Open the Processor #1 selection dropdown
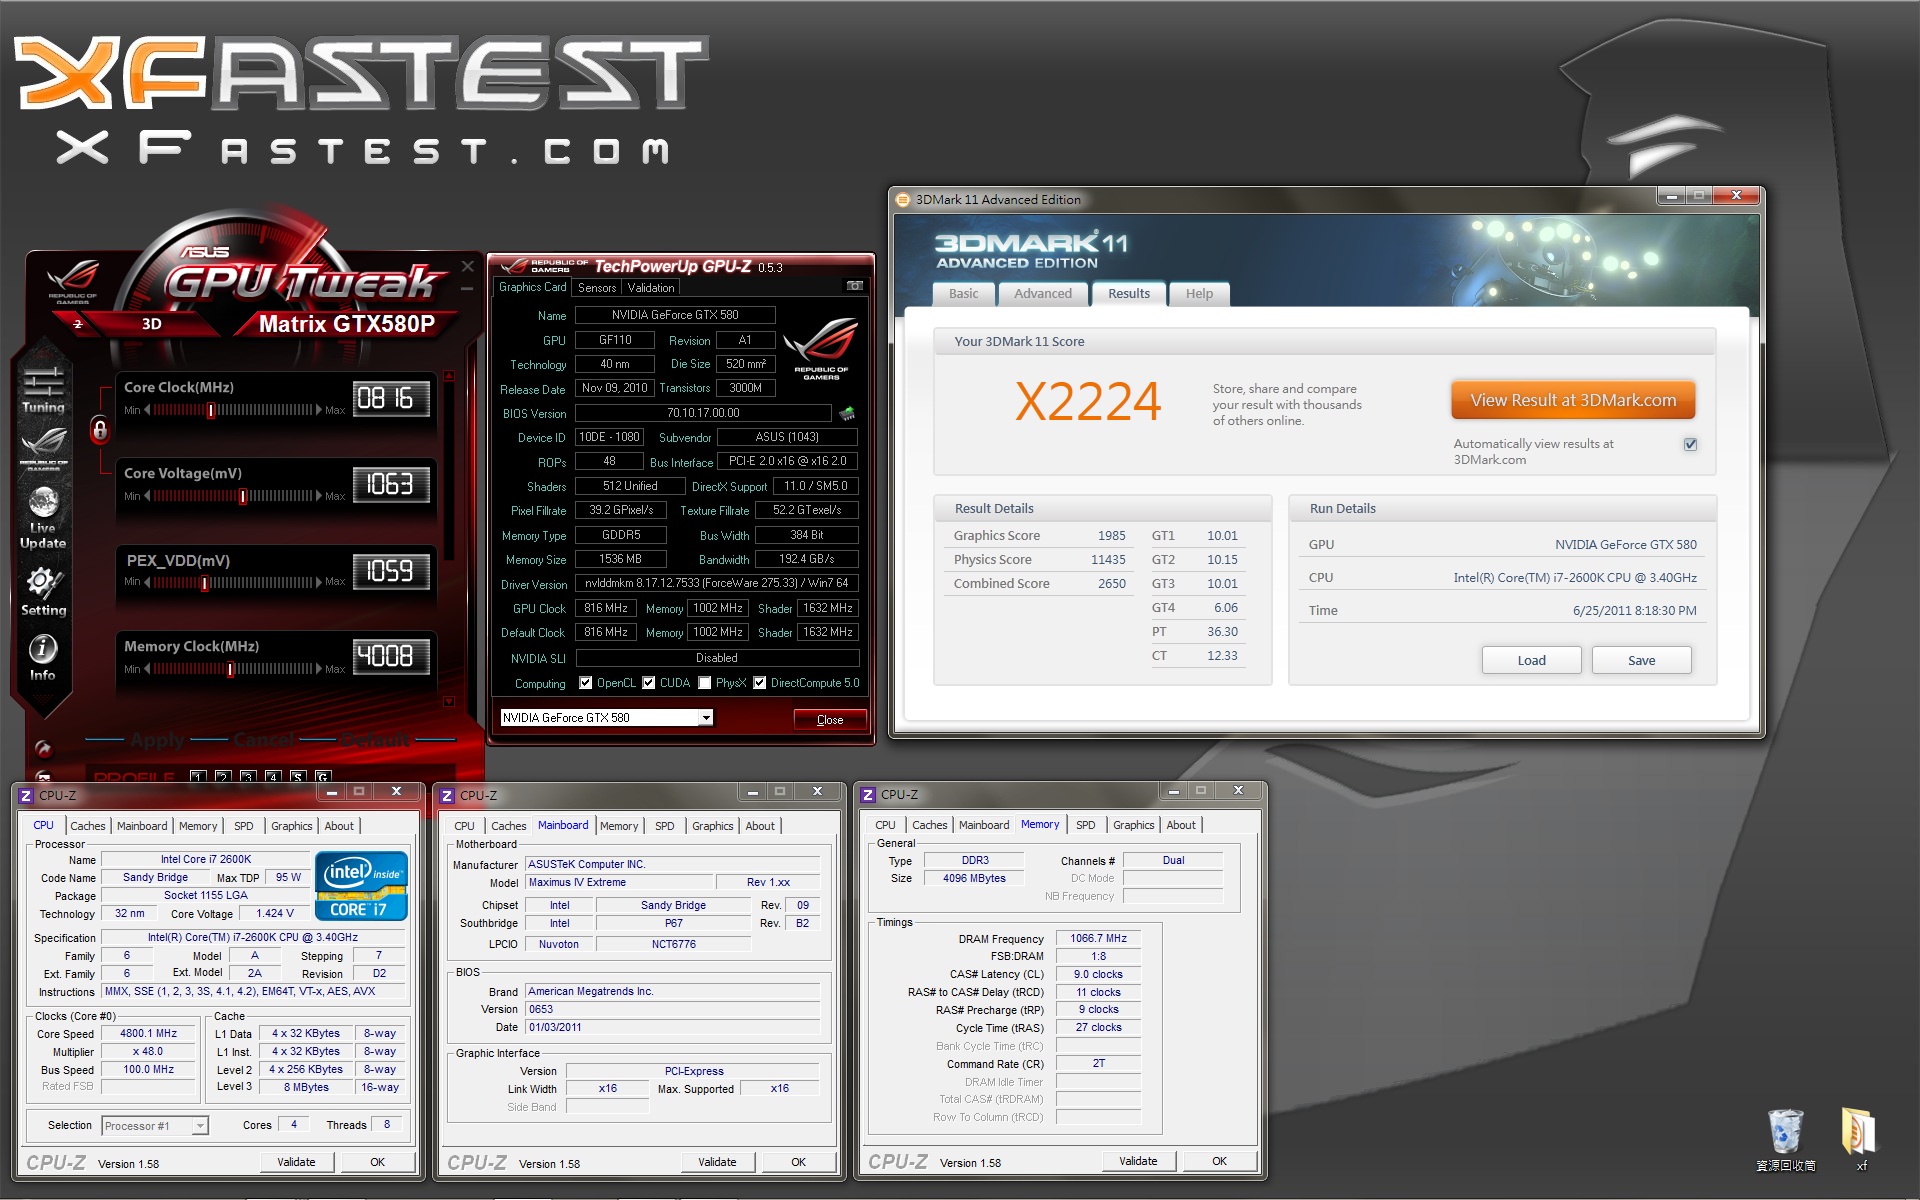 coord(200,1126)
